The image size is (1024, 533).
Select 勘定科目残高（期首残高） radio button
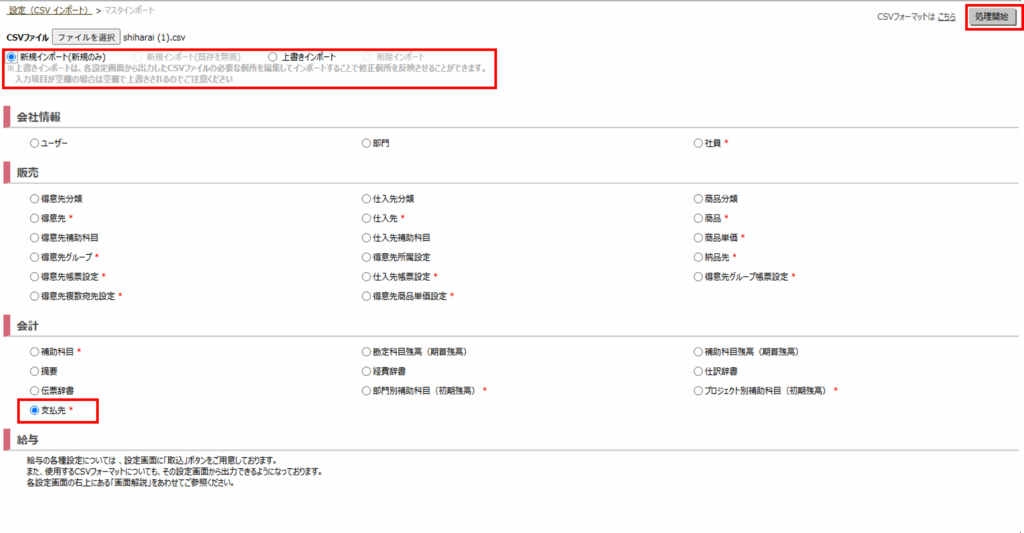pos(366,352)
